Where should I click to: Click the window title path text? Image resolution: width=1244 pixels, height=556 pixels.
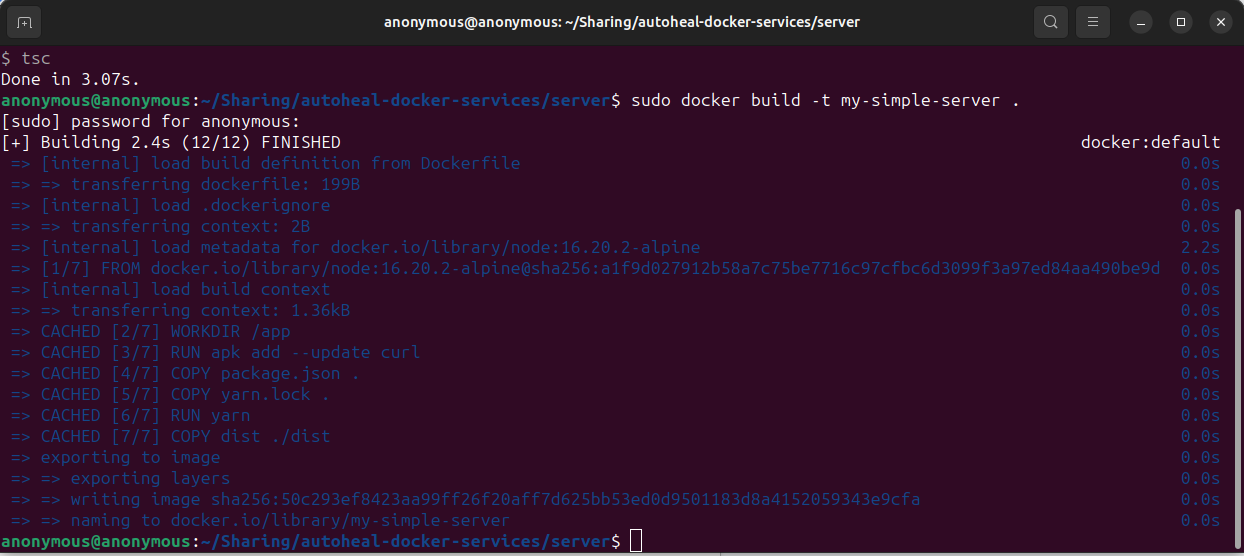point(621,21)
